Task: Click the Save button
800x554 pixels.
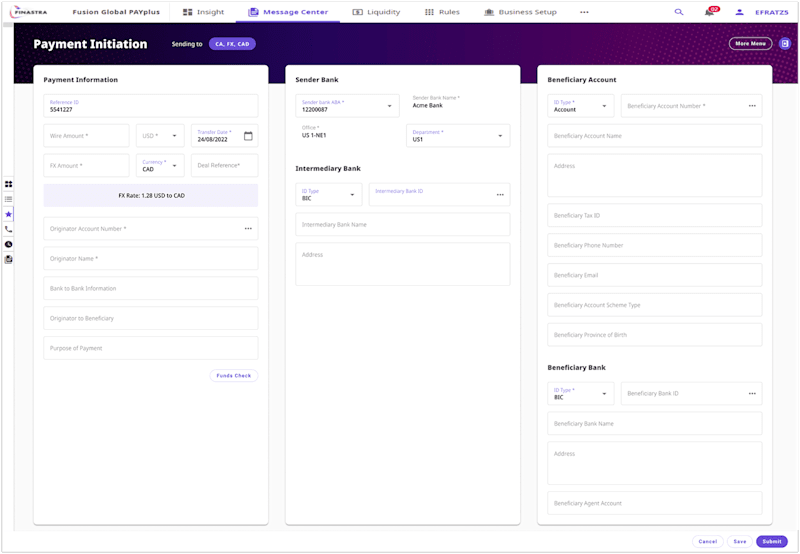Action: pos(740,541)
